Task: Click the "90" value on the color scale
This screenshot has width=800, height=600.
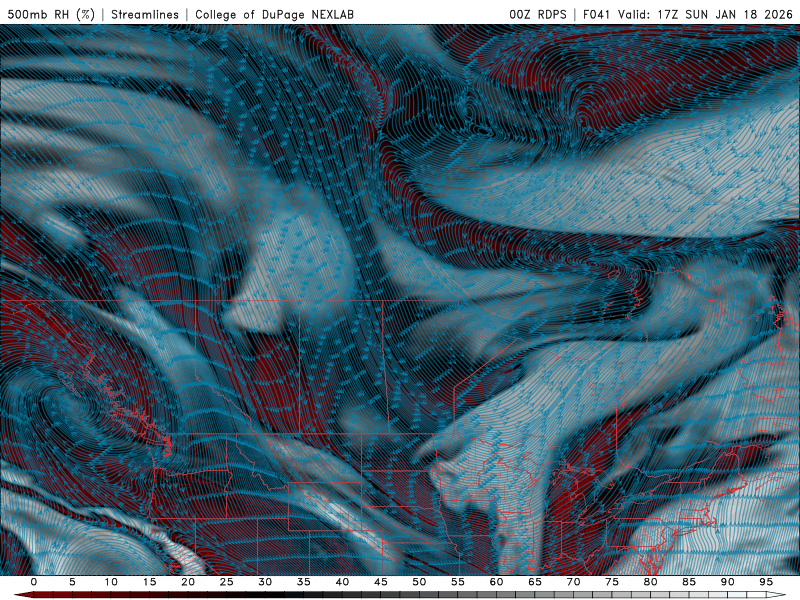Action: click(x=728, y=582)
